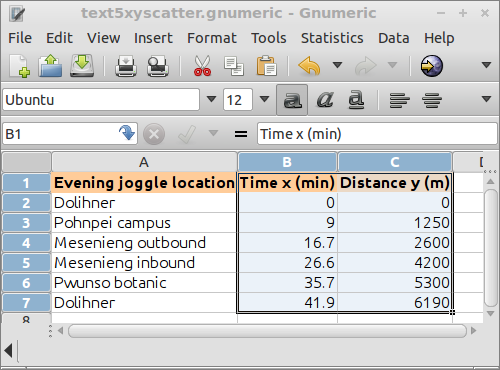Open the cell selector arrow in name box
The image size is (500, 370).
tap(127, 133)
